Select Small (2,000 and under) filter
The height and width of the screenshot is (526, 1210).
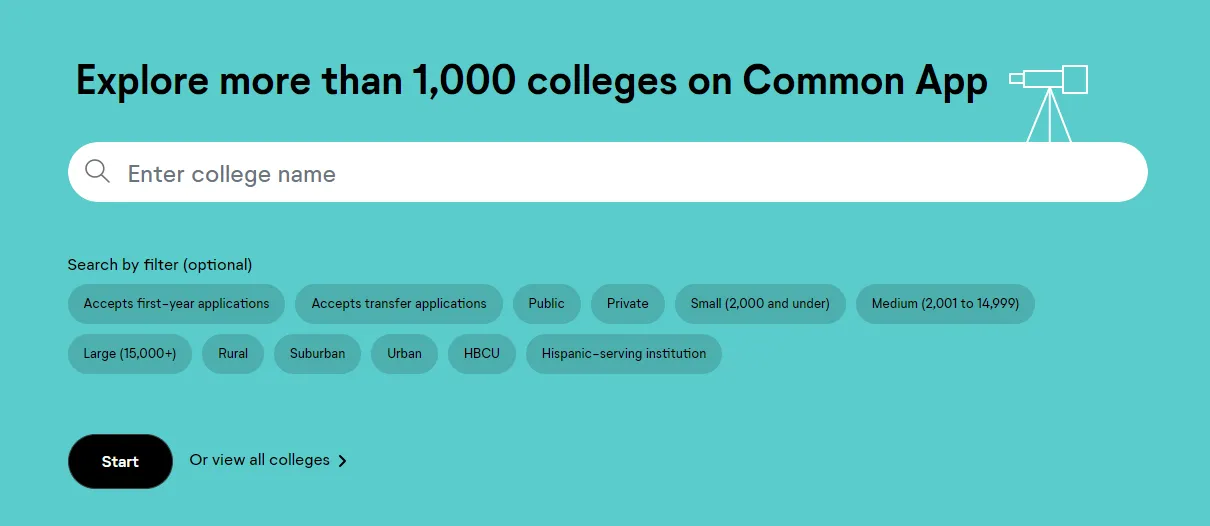pos(760,303)
